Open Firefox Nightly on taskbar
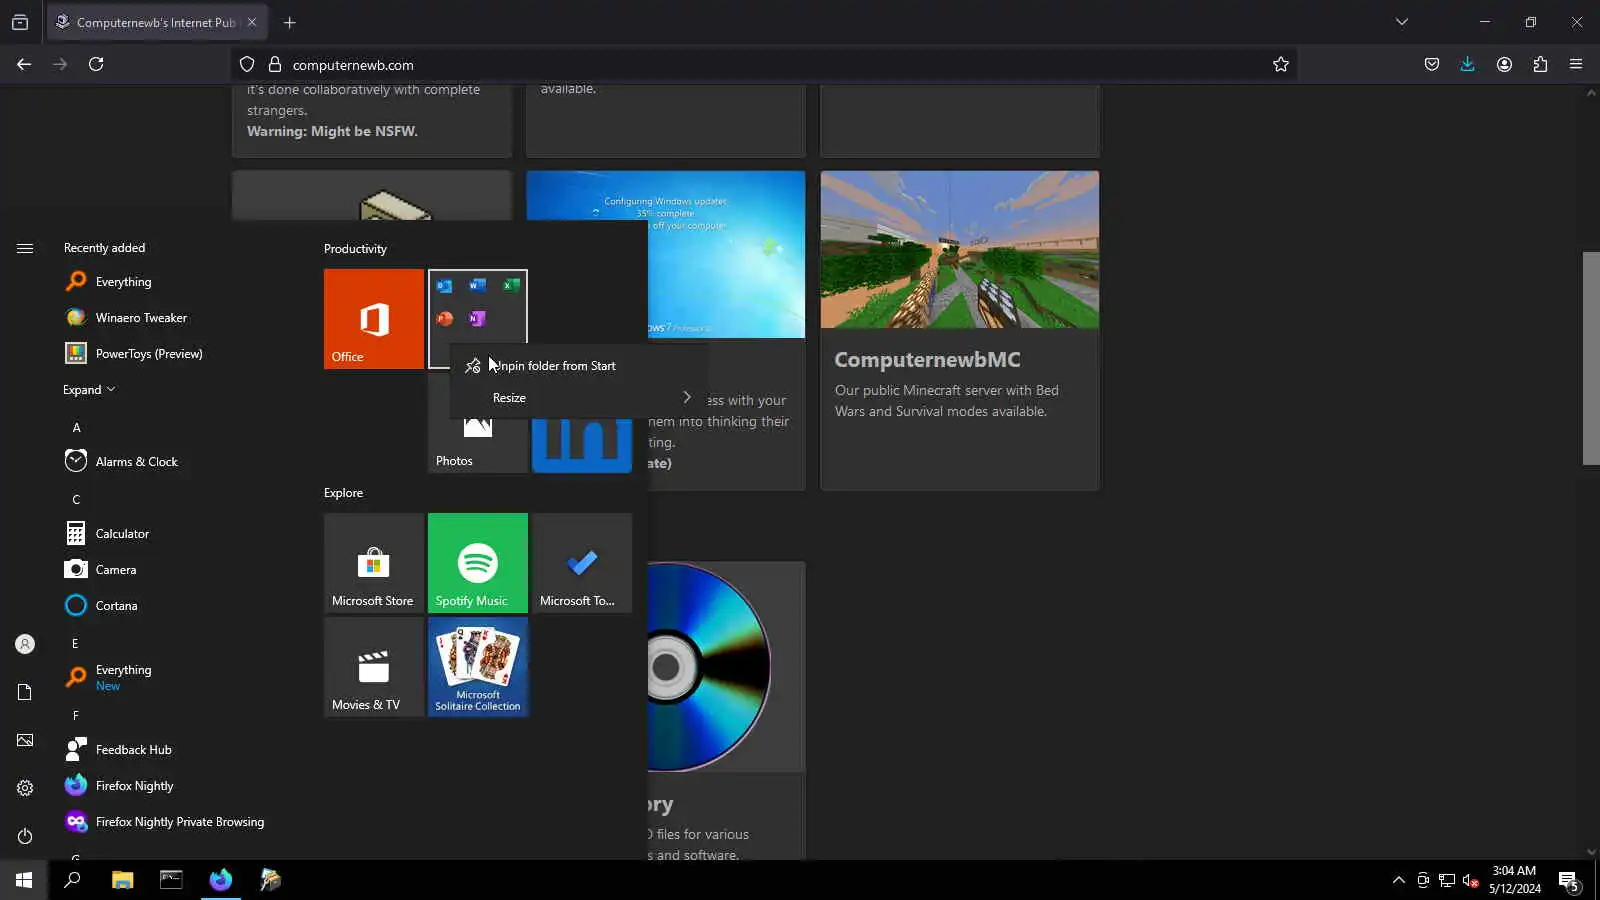The height and width of the screenshot is (900, 1600). (x=220, y=880)
